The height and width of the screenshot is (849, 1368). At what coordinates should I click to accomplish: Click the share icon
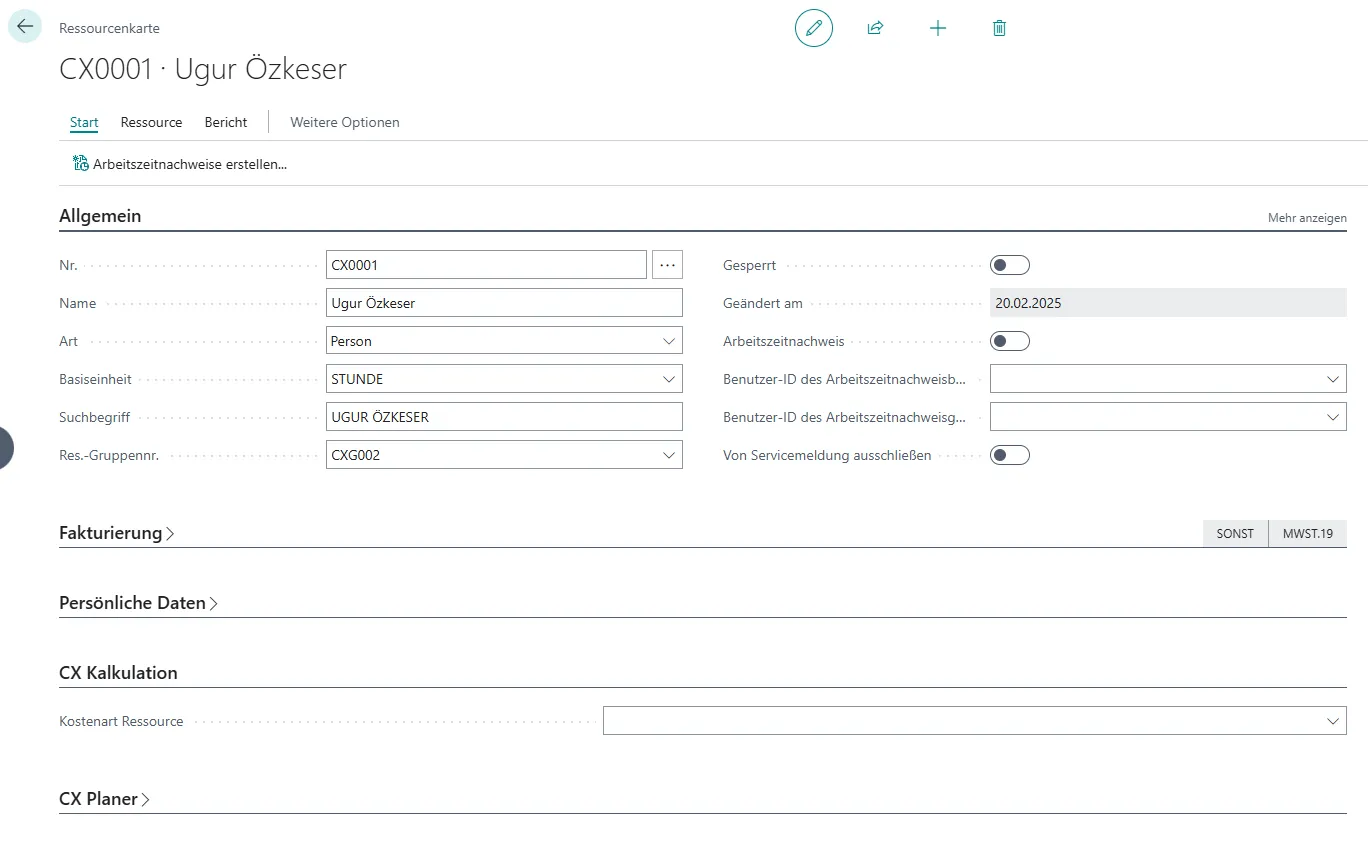[x=875, y=28]
